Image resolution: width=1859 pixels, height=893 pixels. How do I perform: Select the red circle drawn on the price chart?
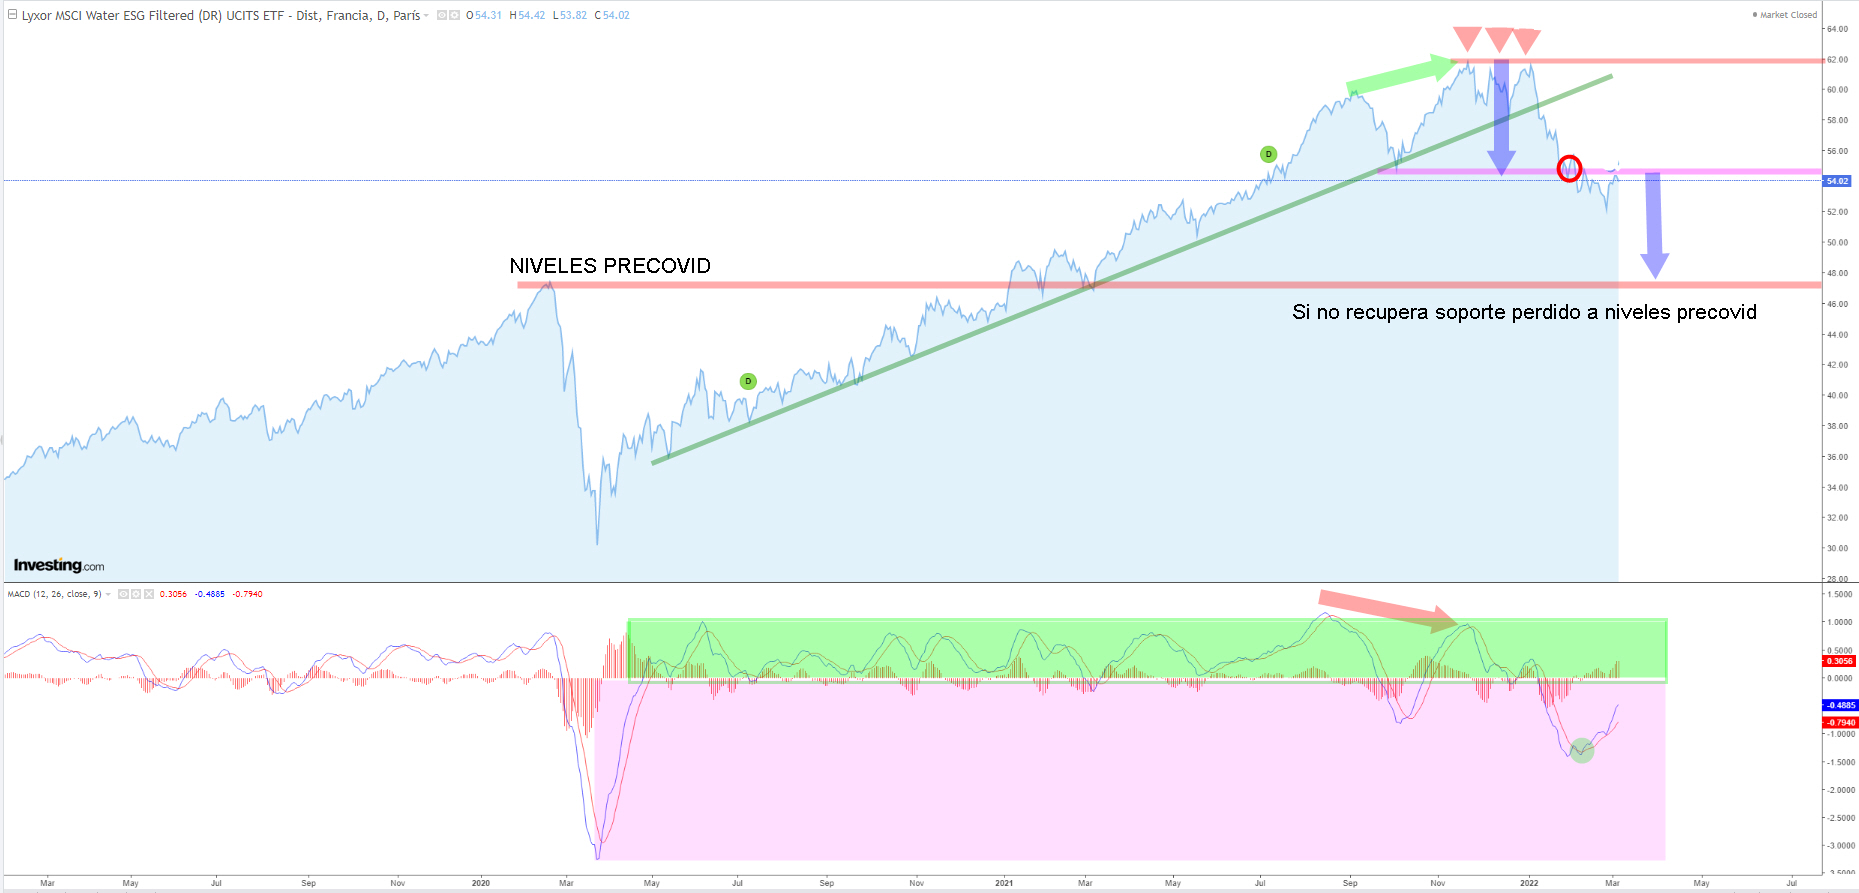coord(1569,168)
